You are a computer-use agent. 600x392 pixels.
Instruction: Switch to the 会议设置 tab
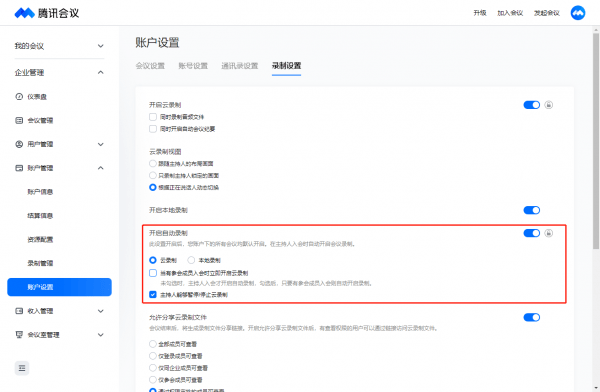click(x=150, y=66)
